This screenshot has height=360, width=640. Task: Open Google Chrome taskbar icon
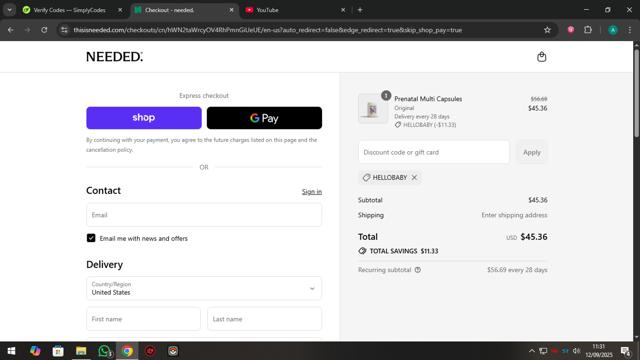[x=127, y=351]
